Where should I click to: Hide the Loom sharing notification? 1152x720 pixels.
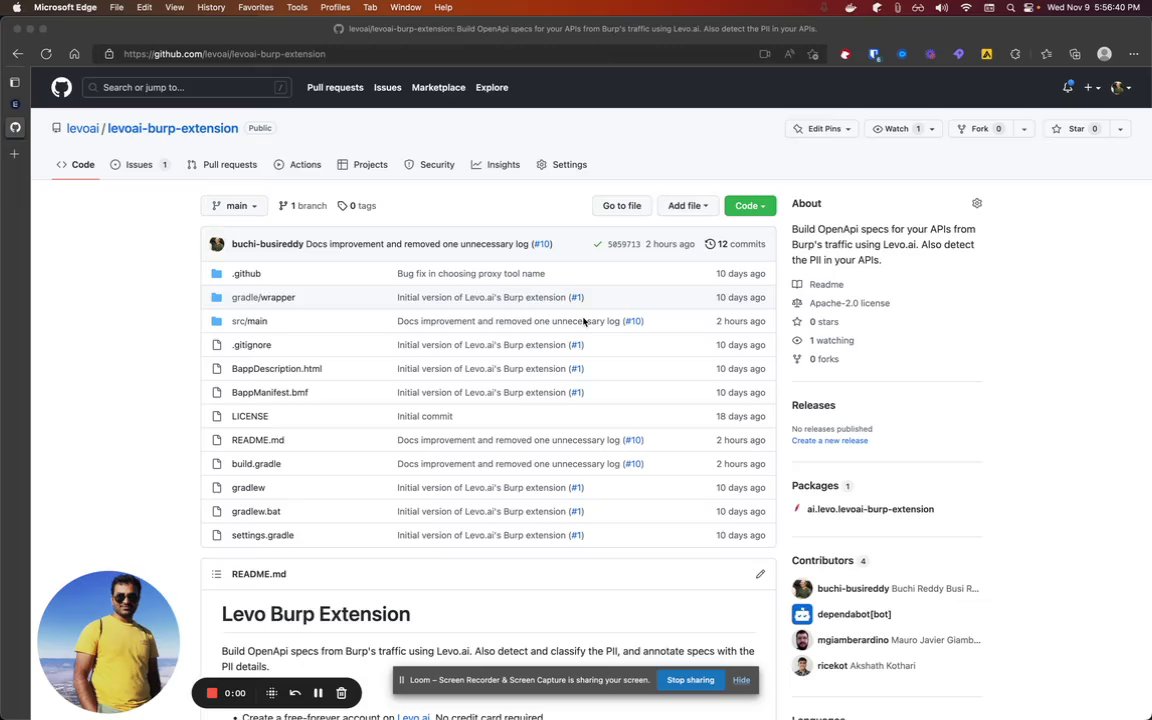(741, 680)
